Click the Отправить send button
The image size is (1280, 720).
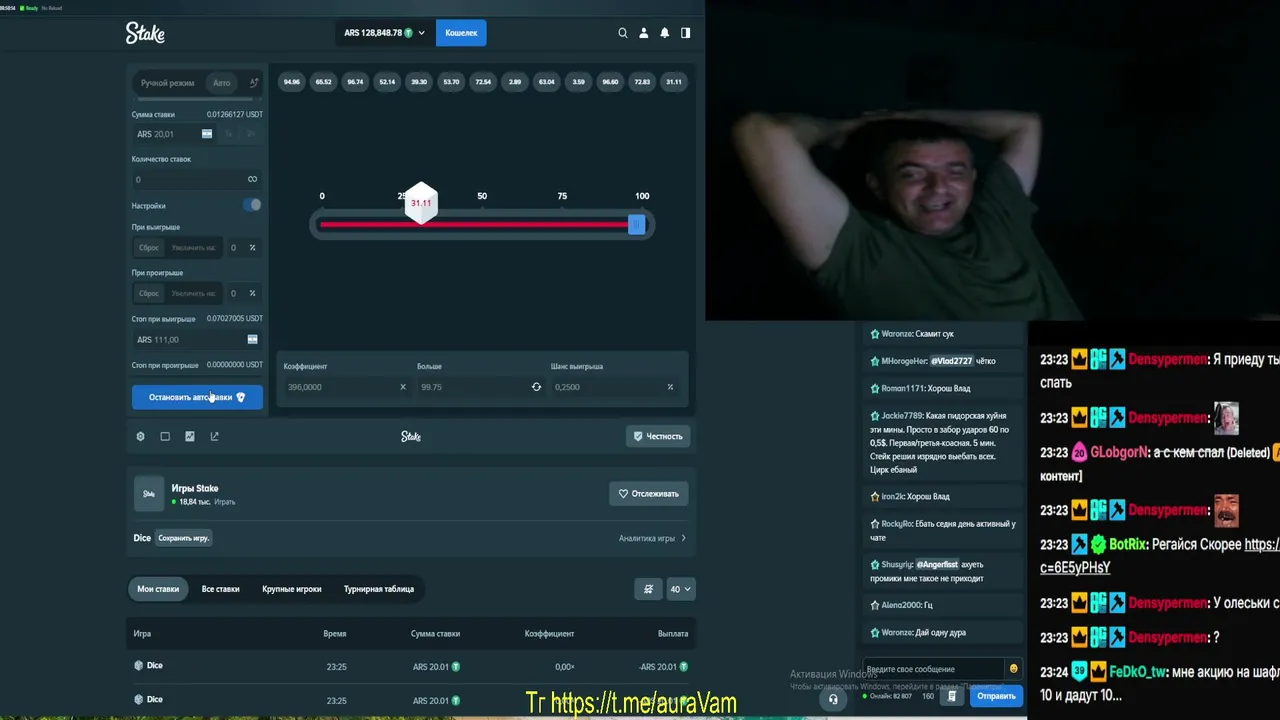click(996, 696)
